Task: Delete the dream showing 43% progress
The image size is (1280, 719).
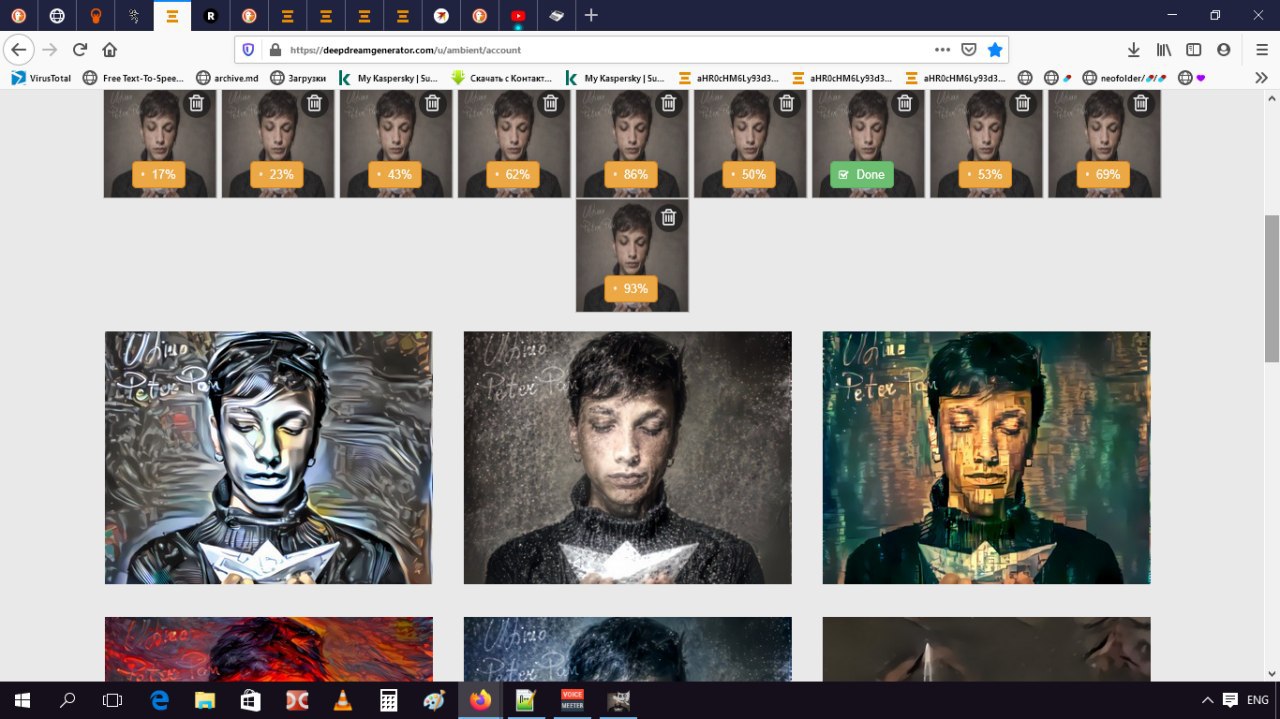Action: click(x=433, y=103)
